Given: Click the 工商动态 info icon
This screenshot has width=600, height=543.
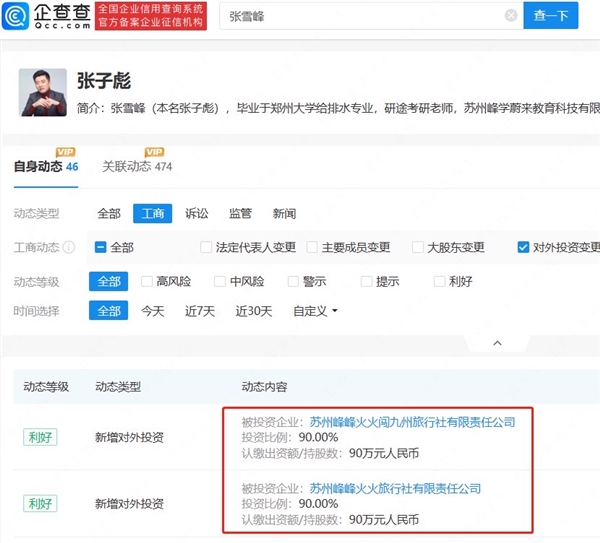Looking at the screenshot, I should point(69,247).
